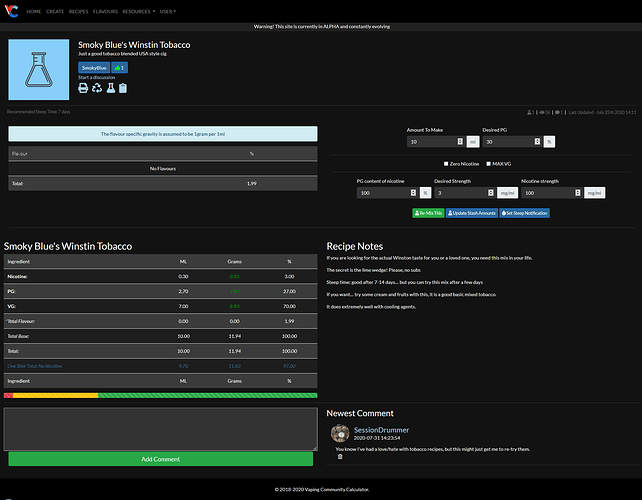Click the PG content of nicotine field
642x500 pixels.
tap(387, 193)
